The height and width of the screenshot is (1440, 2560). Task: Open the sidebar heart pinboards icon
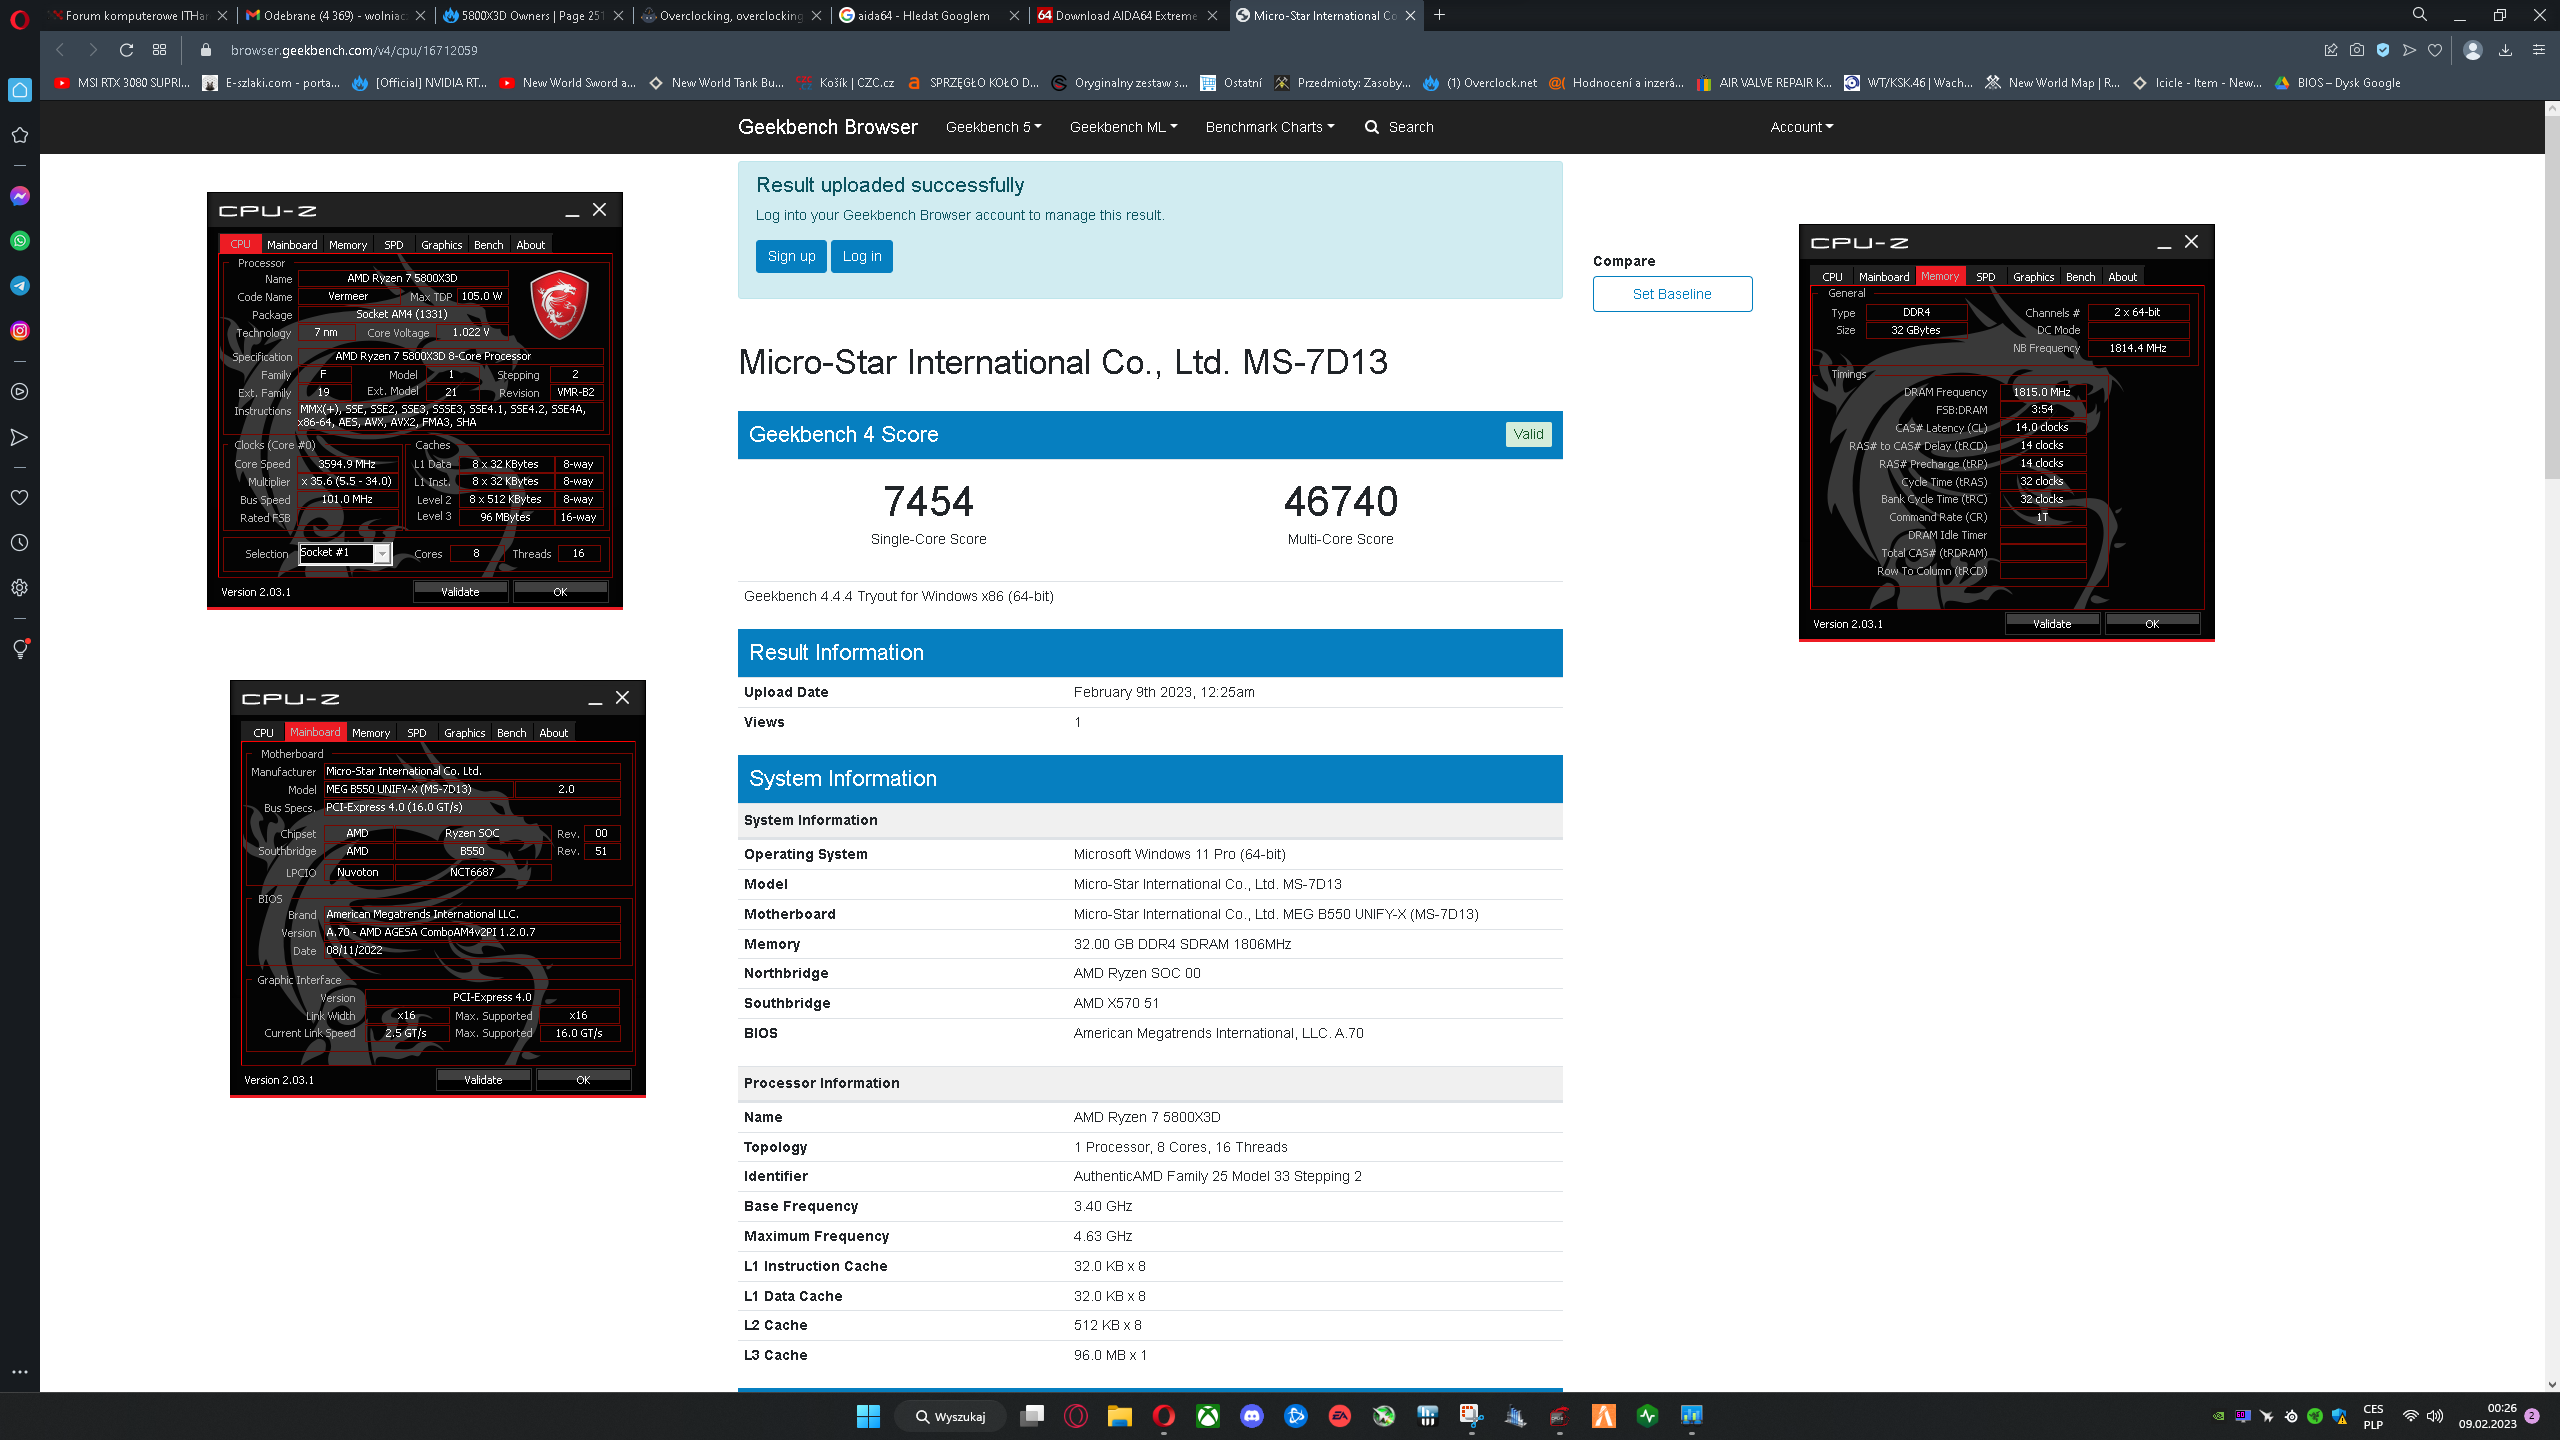tap(20, 497)
